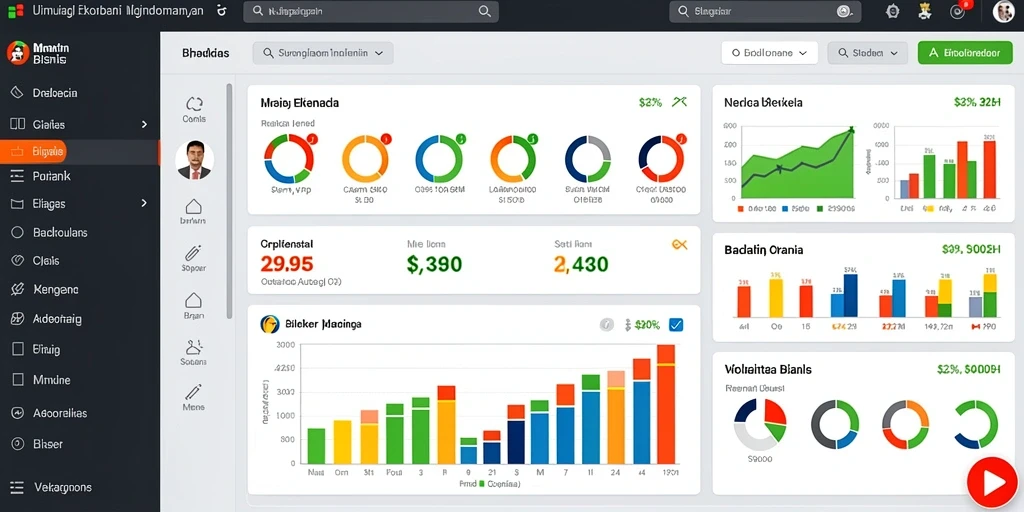Open the settings gear in the top bar
This screenshot has height=512, width=1024.
coord(892,11)
